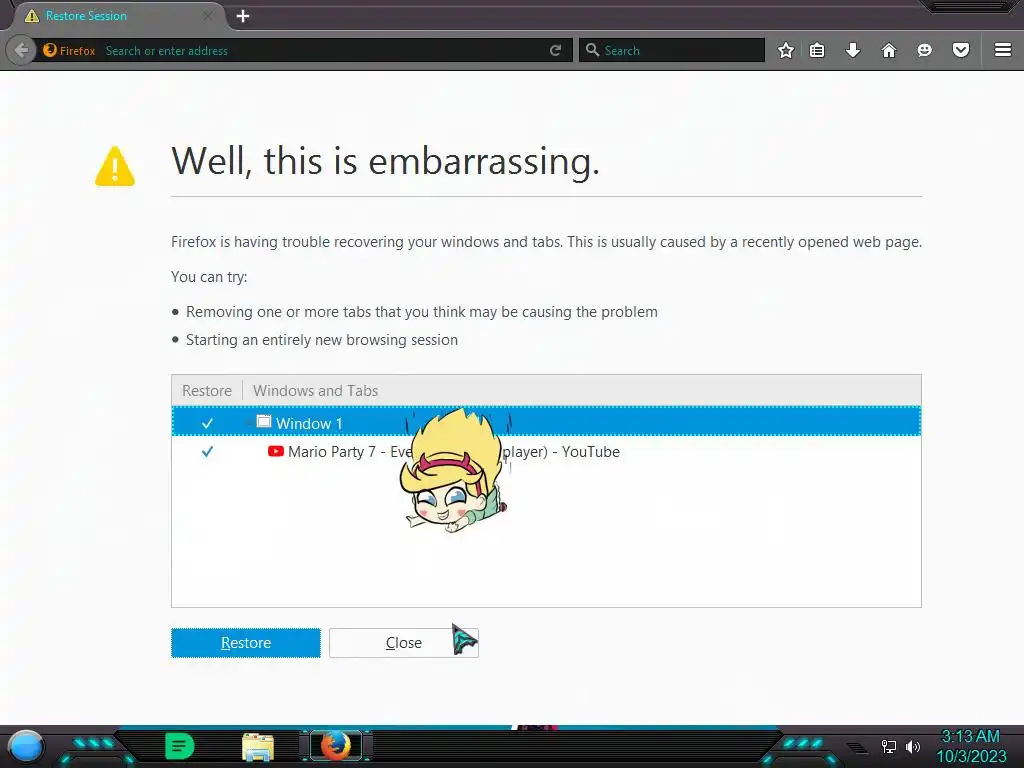Click the Restore column header

pyautogui.click(x=207, y=391)
